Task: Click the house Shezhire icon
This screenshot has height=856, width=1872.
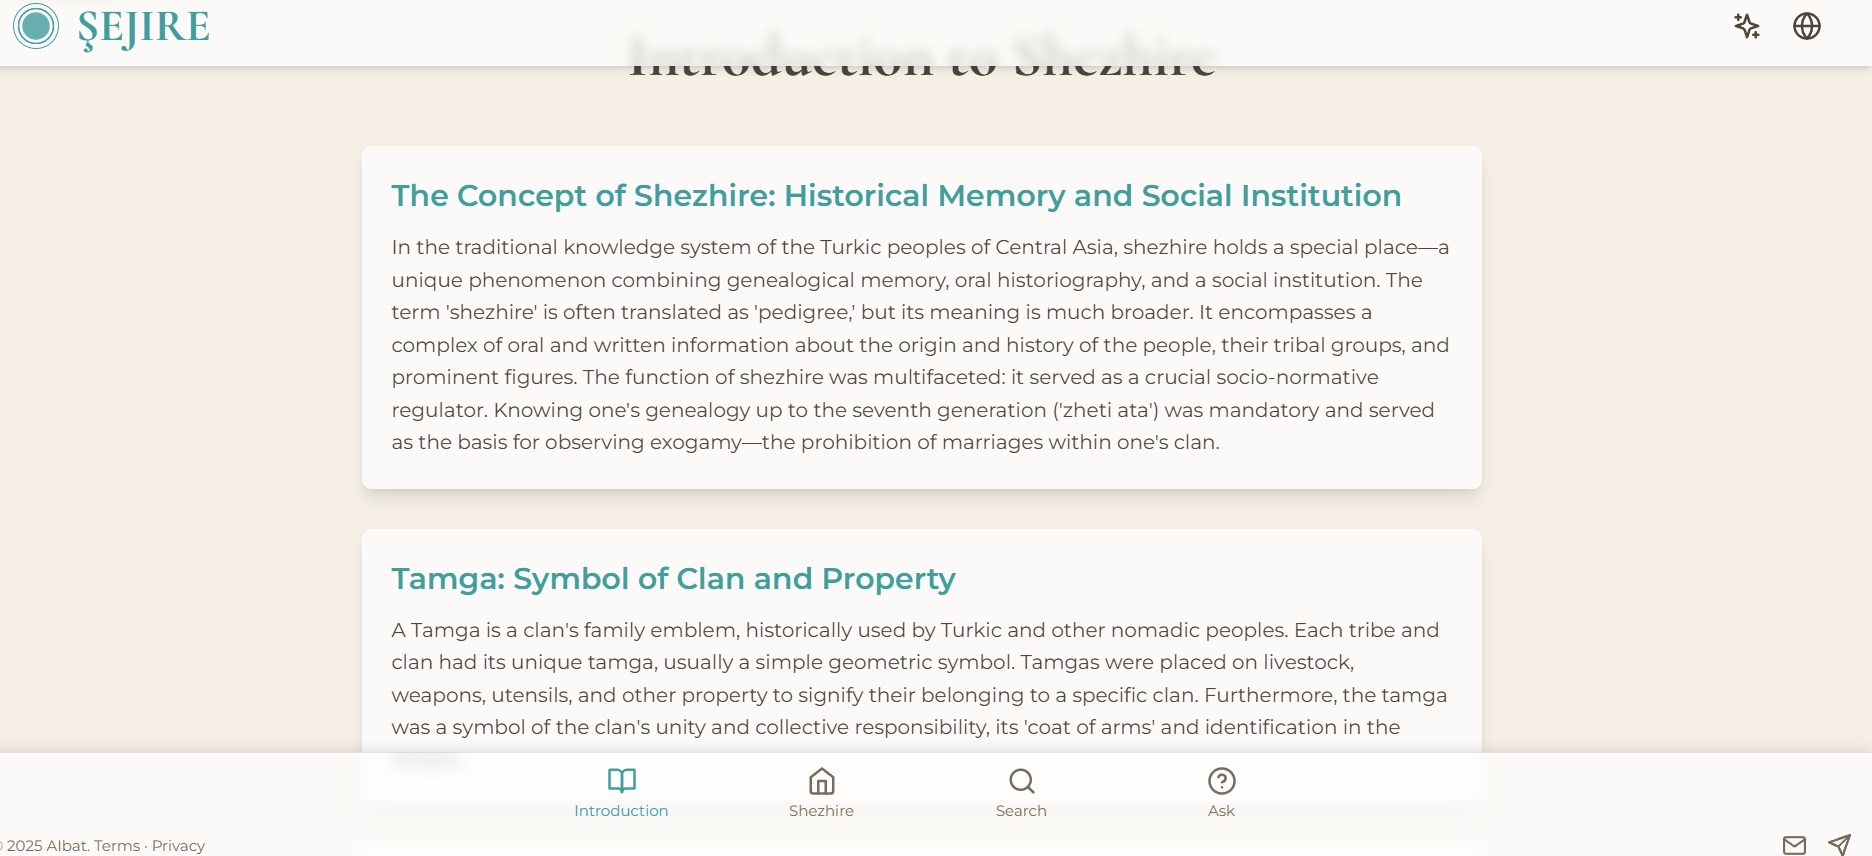Action: [821, 780]
